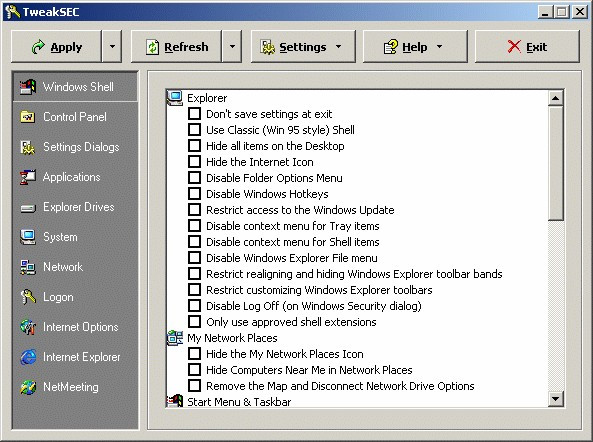Choose the Logon keys icon

(x=28, y=297)
